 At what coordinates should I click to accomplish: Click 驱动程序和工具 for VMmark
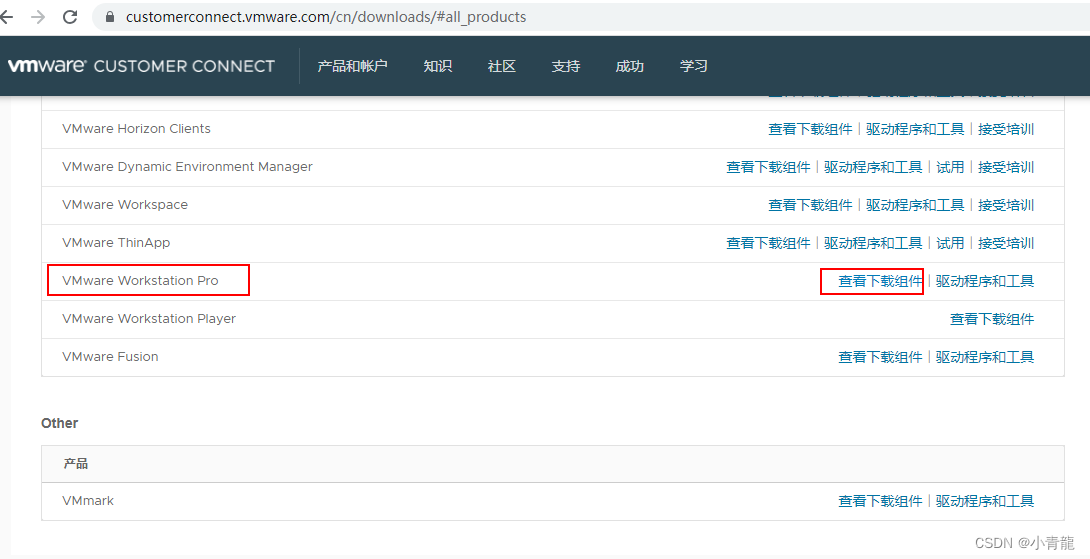point(985,501)
